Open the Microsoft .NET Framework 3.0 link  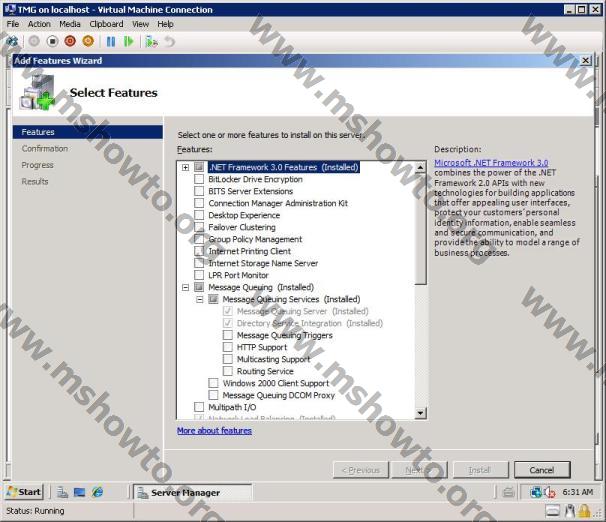[491, 163]
